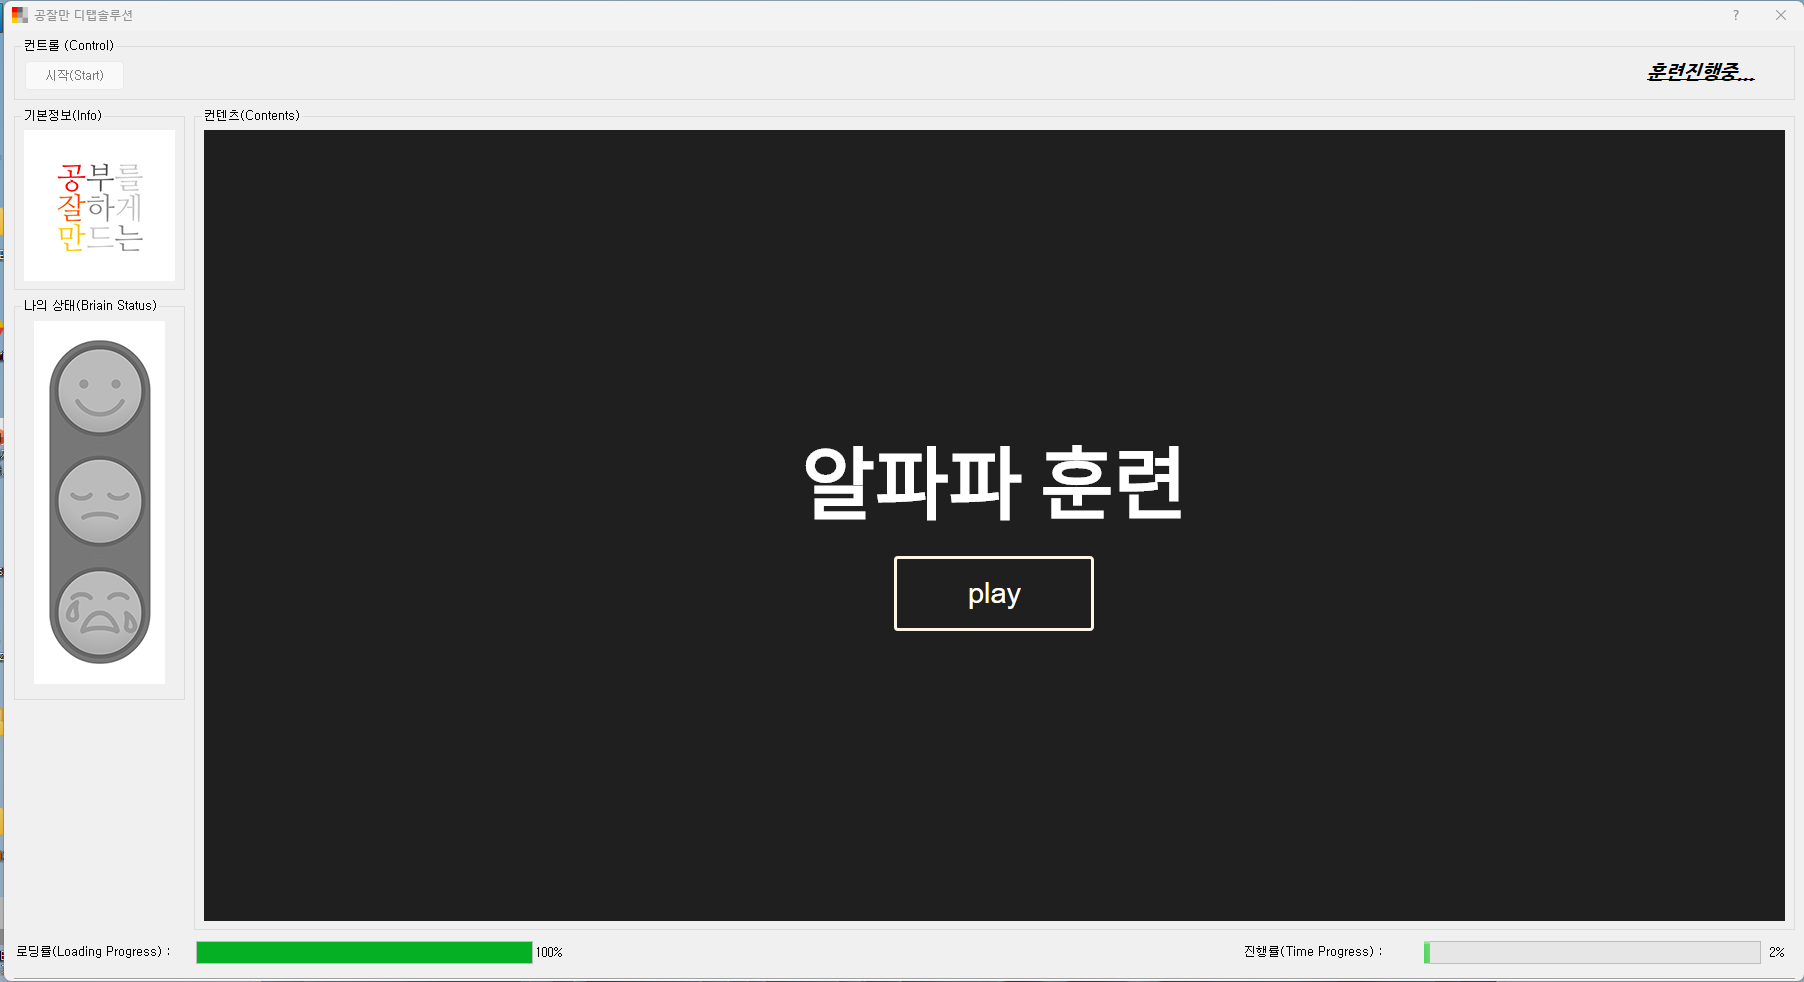Click the 컨트롤 (Control) group label
1804x982 pixels.
69,45
